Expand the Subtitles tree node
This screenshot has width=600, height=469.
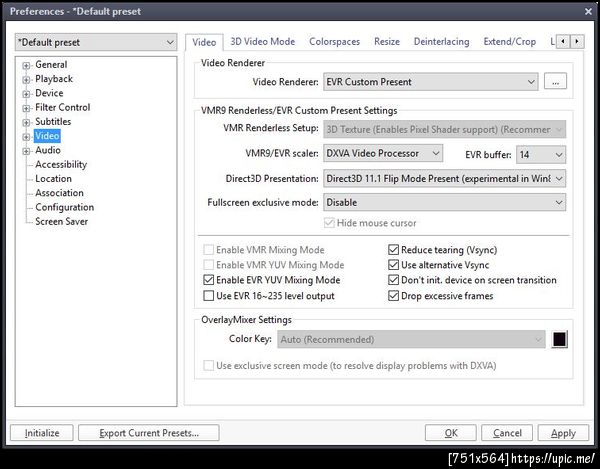tap(26, 122)
